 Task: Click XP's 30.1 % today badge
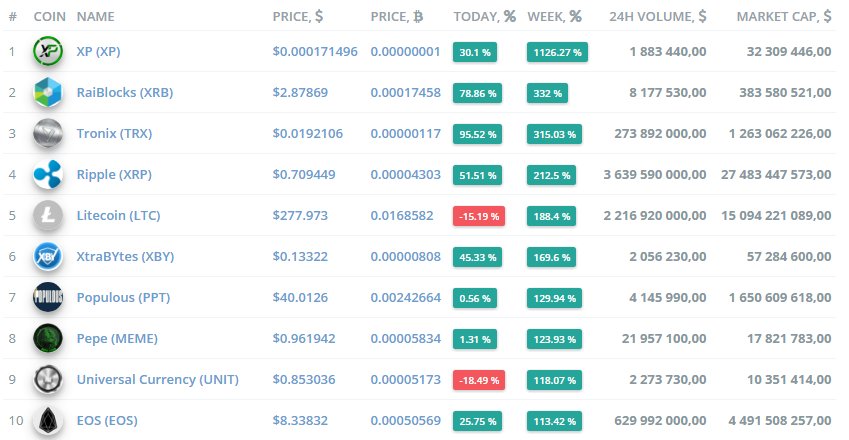coord(475,52)
